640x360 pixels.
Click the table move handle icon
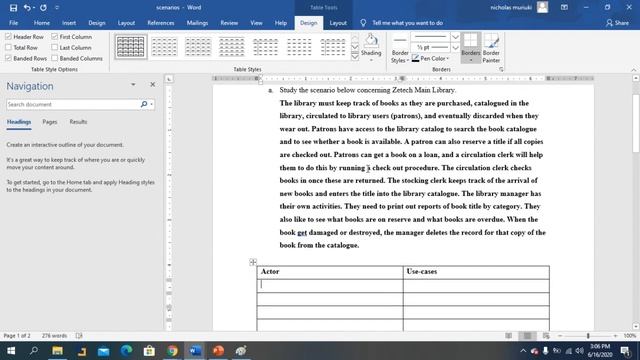(x=253, y=262)
